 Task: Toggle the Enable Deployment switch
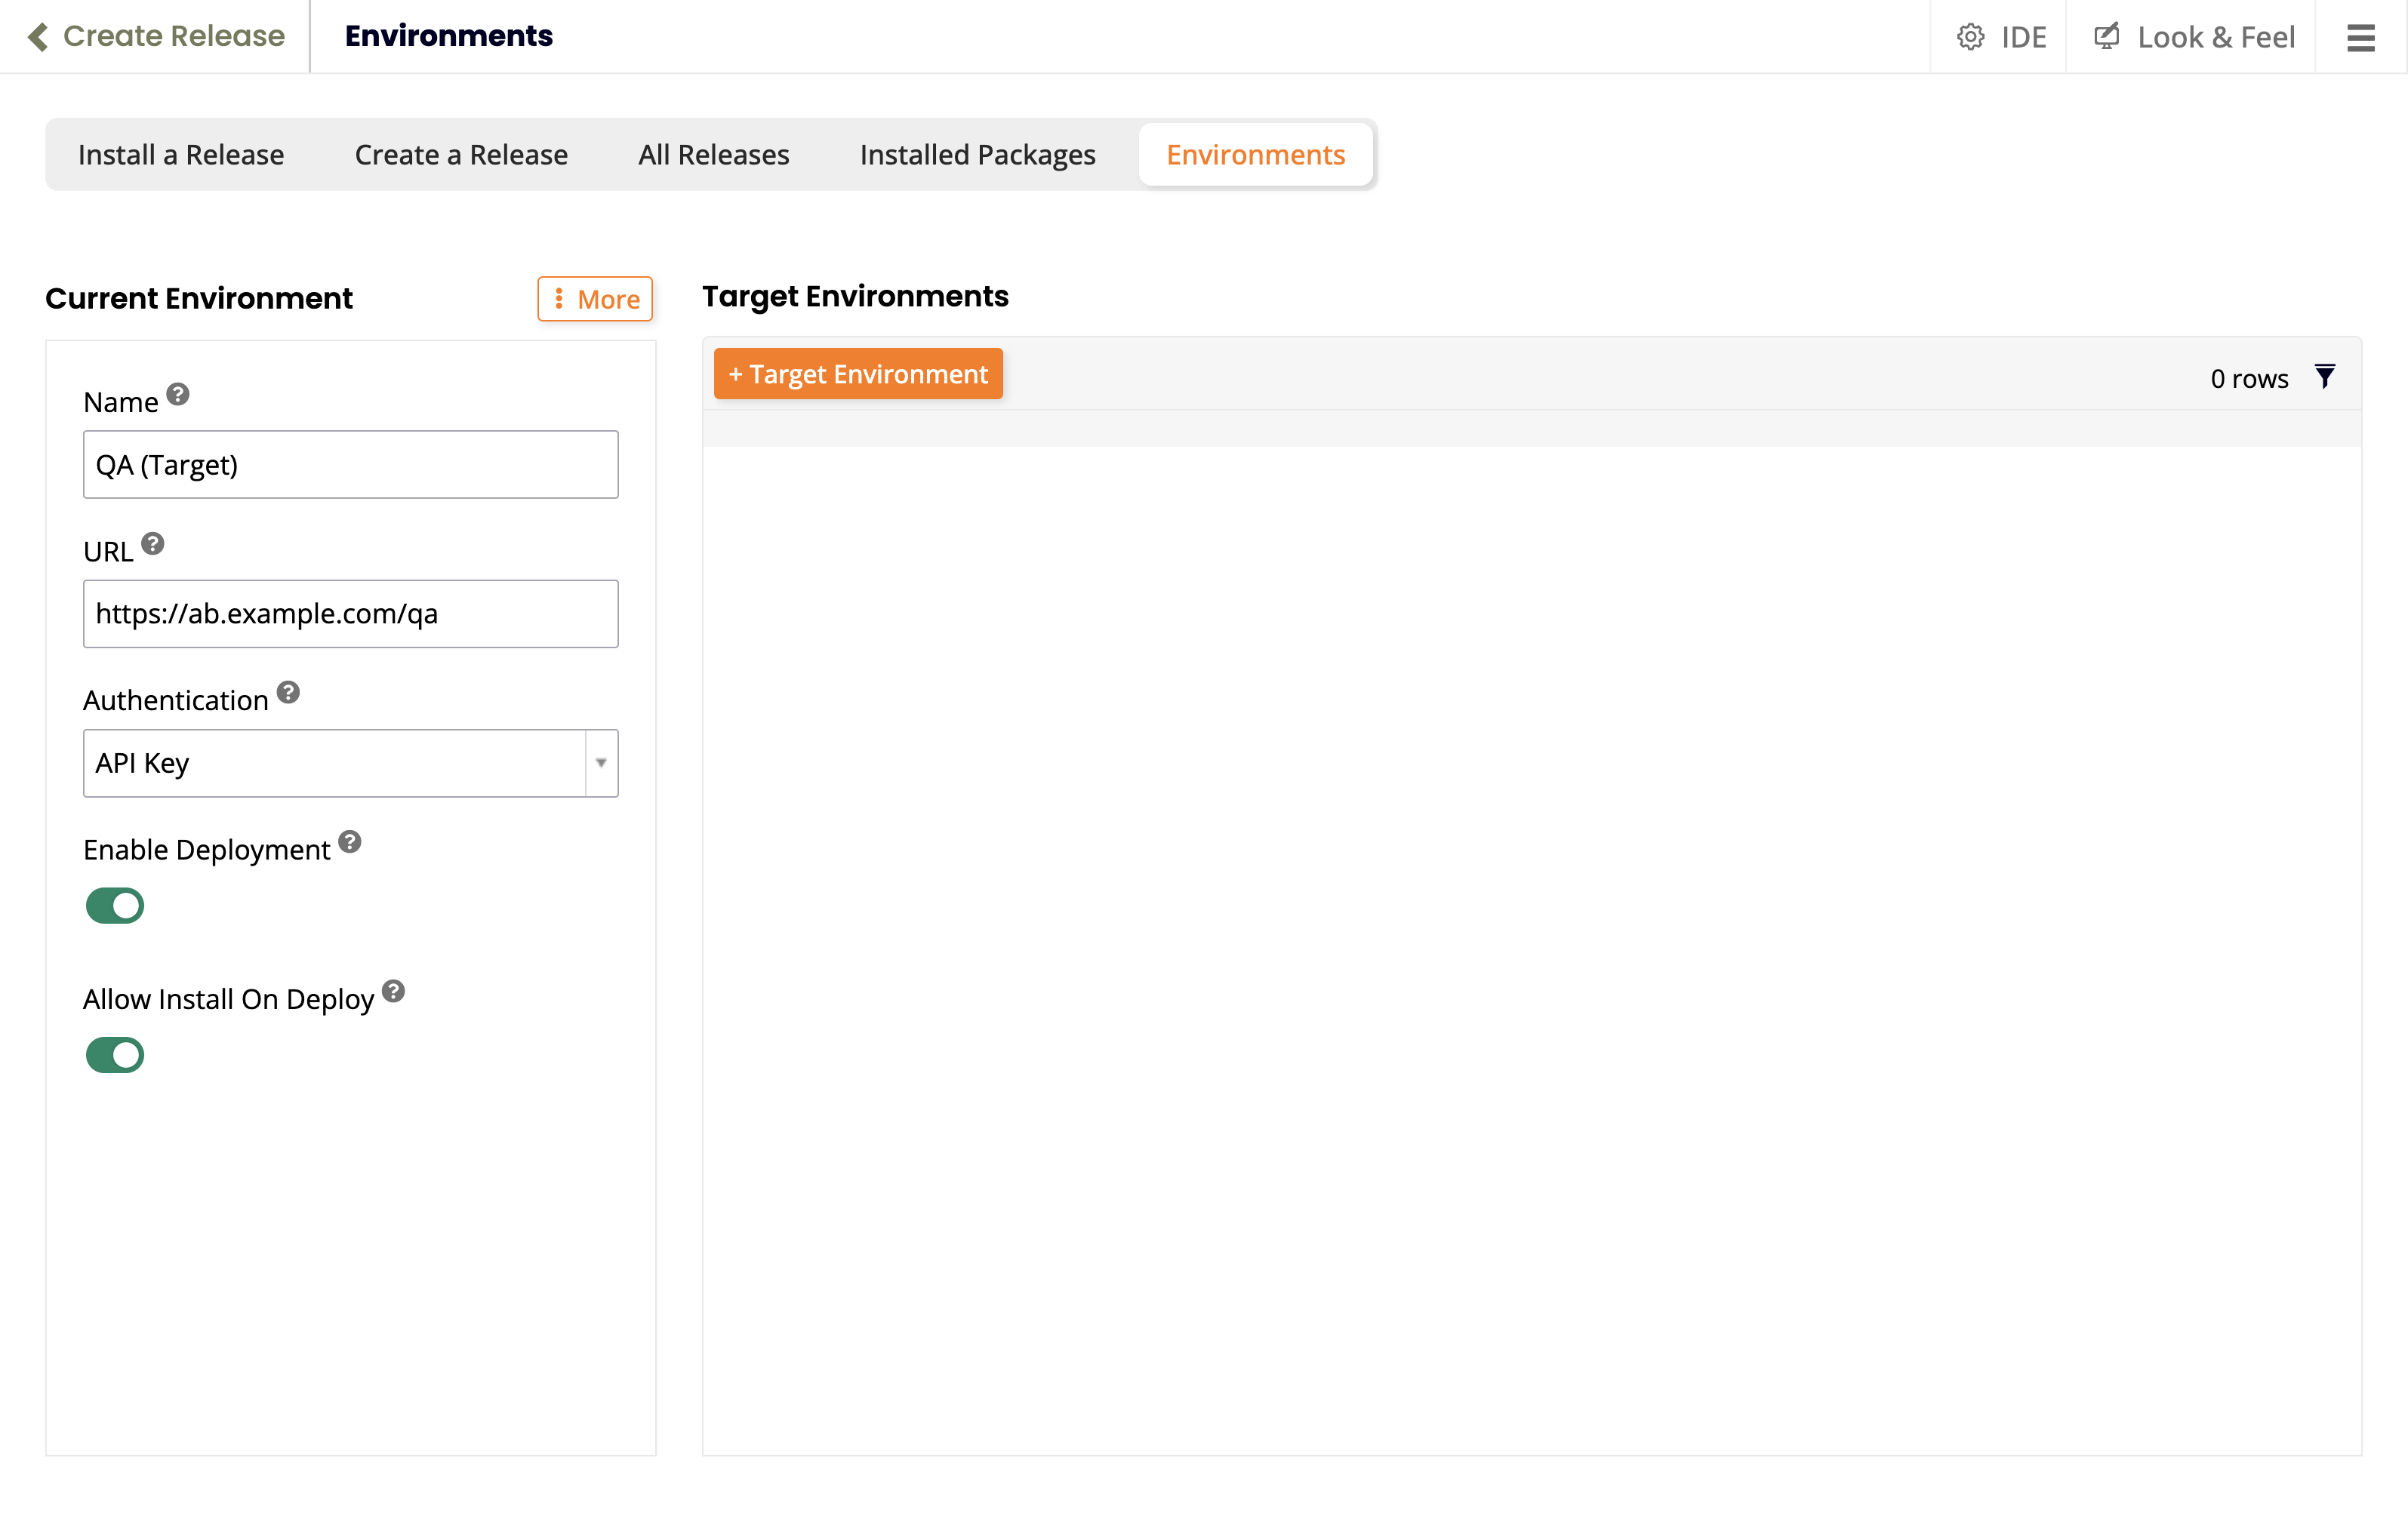115,906
